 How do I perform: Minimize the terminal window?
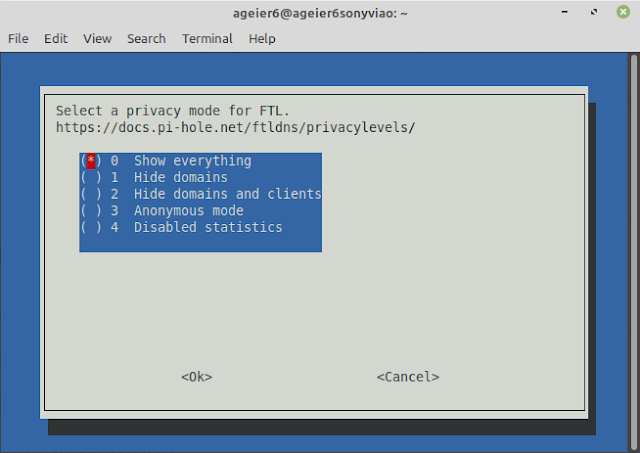tap(564, 12)
